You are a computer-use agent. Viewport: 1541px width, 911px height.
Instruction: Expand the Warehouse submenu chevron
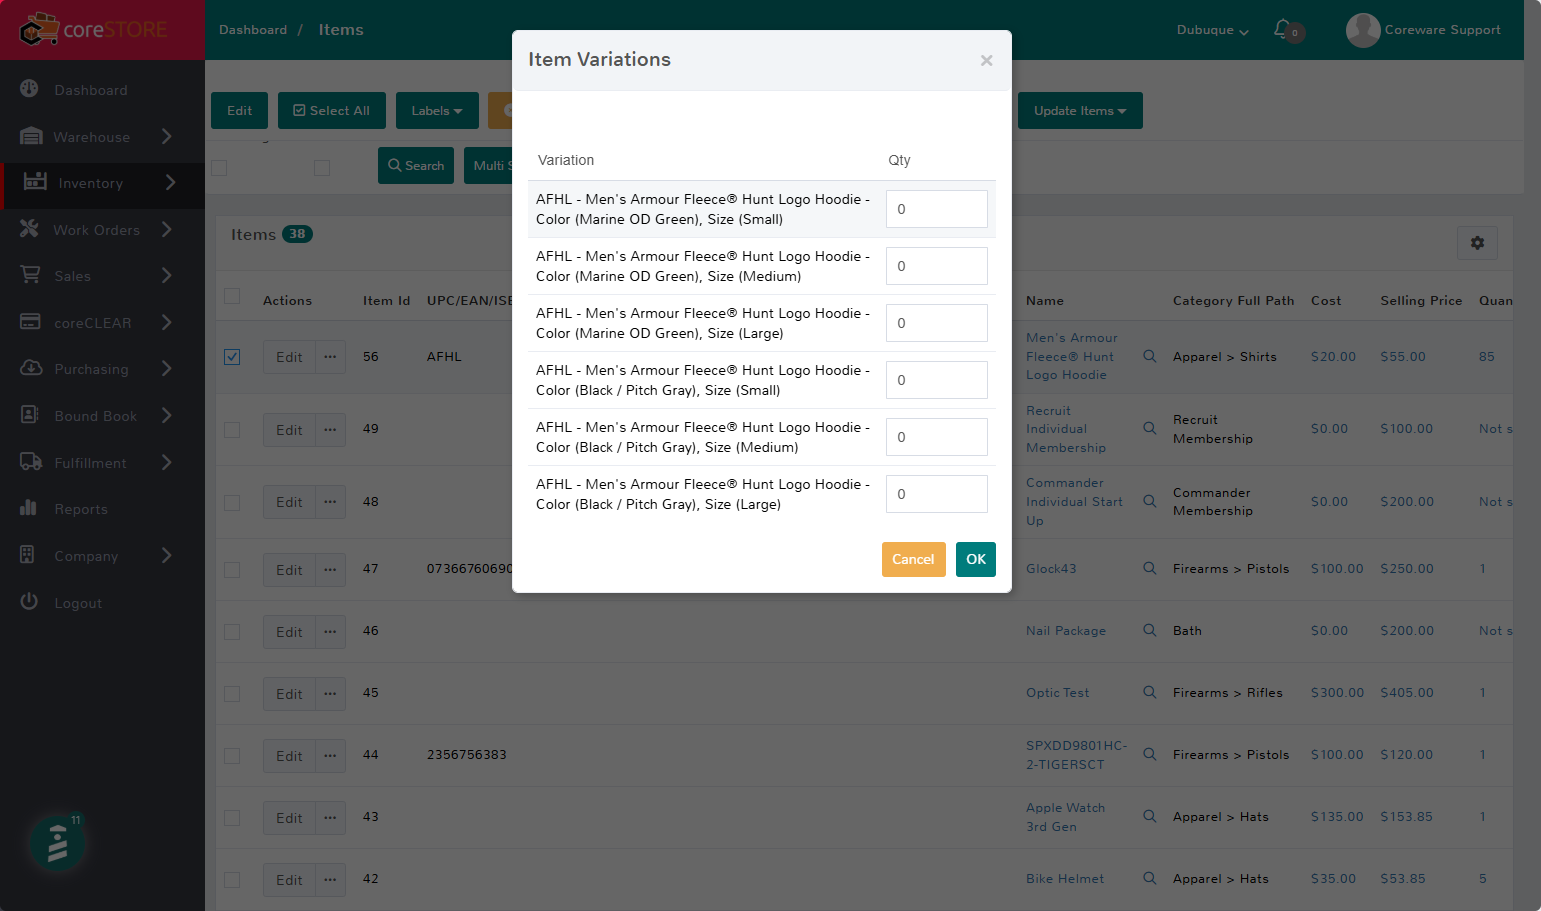click(x=166, y=136)
